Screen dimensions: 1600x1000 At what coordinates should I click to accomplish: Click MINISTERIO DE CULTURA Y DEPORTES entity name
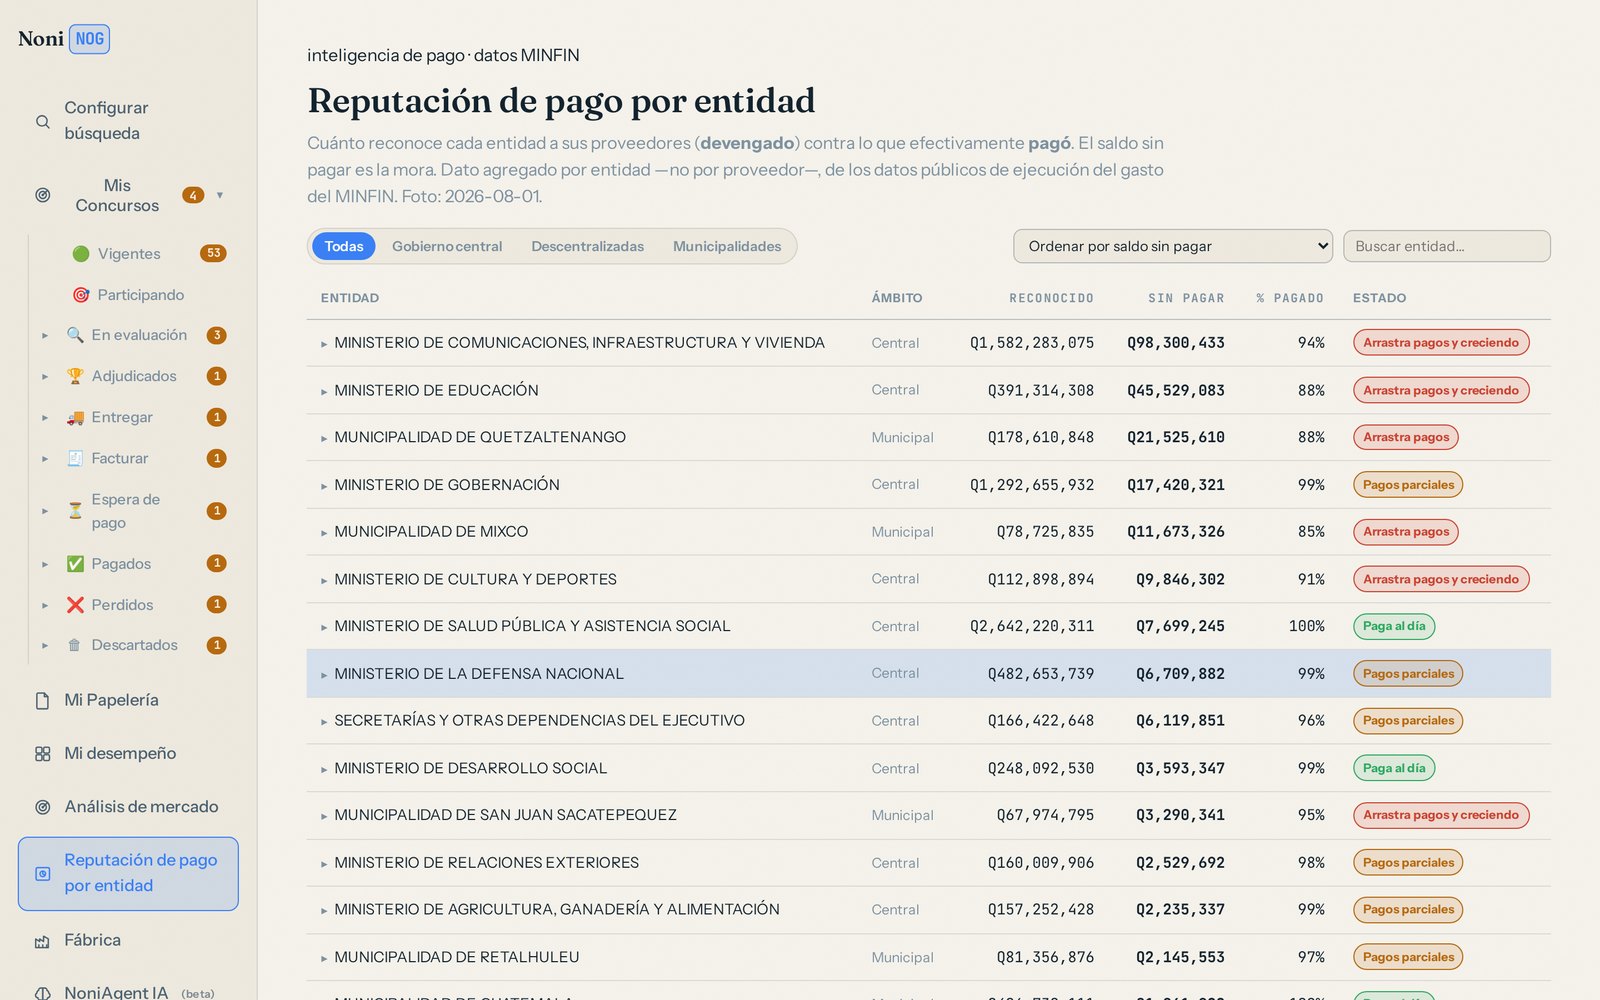tap(476, 580)
